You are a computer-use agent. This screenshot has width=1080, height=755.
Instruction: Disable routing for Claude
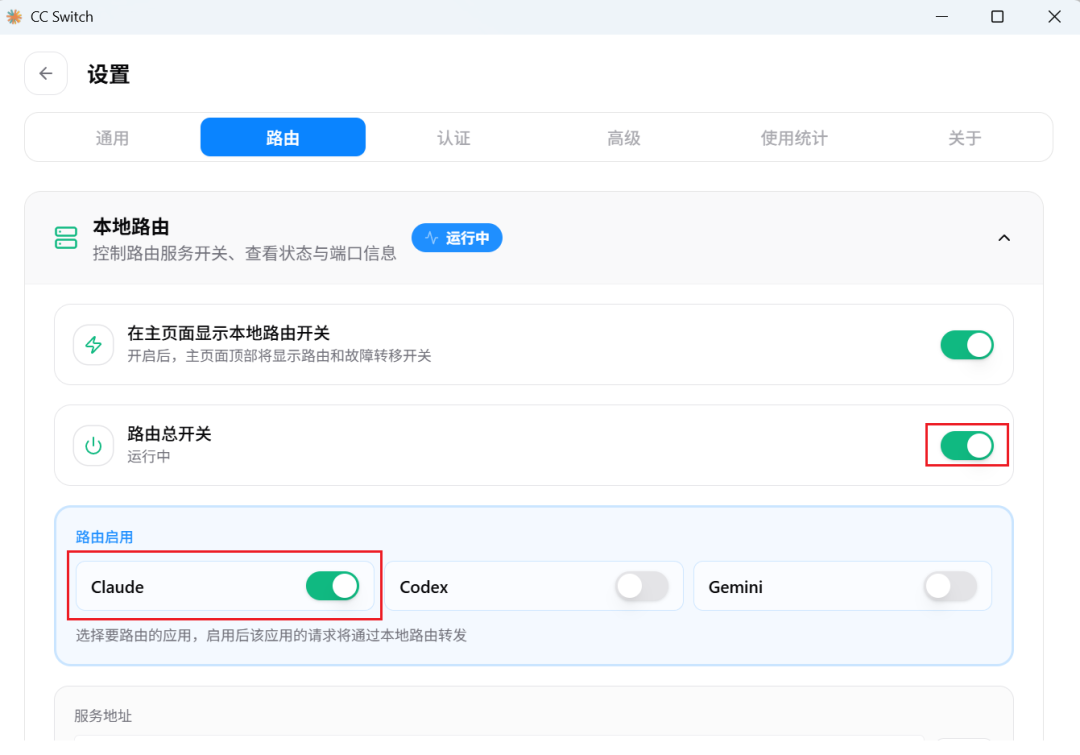[x=333, y=586]
